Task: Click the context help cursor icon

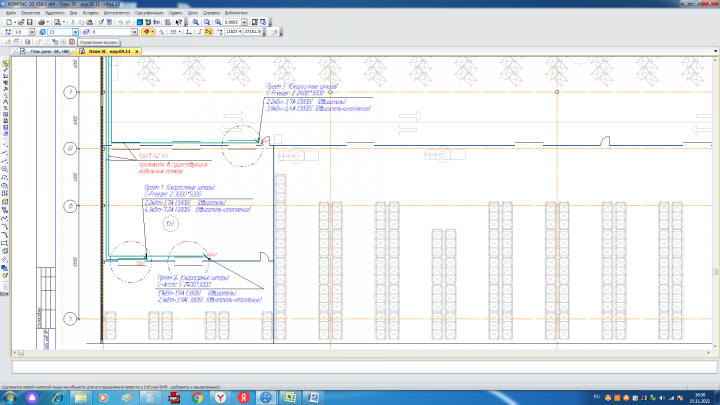Action: [x=179, y=22]
